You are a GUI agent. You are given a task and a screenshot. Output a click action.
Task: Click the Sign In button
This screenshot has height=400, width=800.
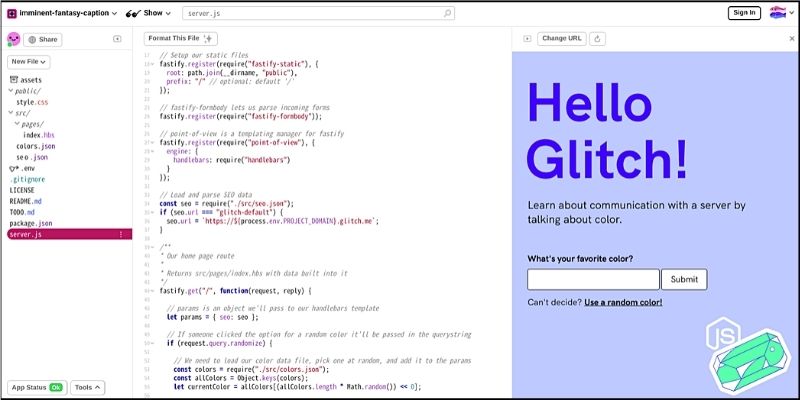coord(744,13)
